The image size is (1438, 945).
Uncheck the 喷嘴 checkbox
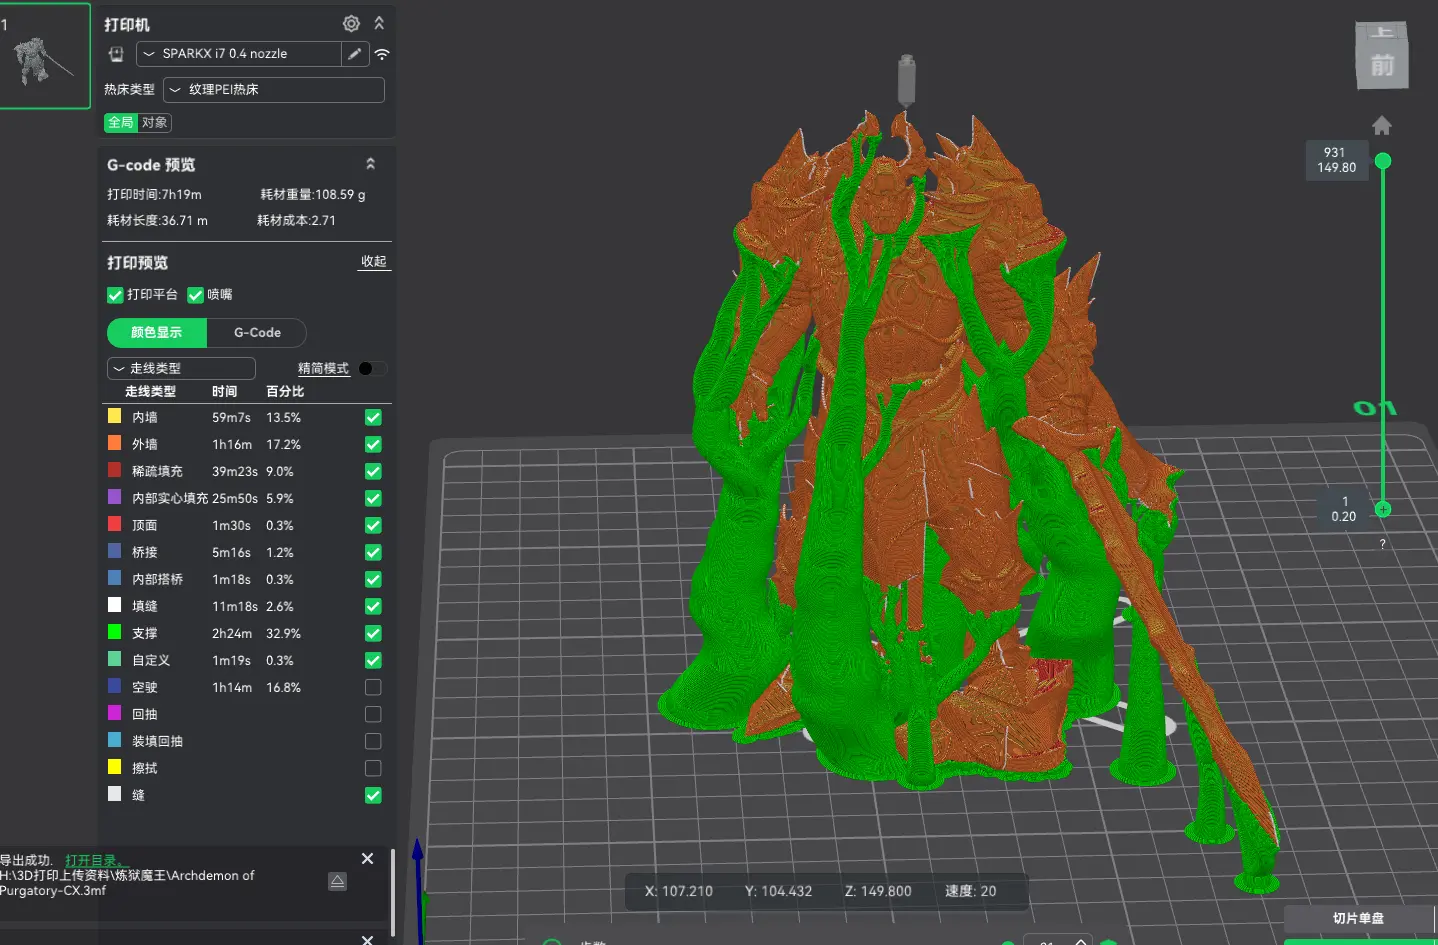tap(195, 295)
